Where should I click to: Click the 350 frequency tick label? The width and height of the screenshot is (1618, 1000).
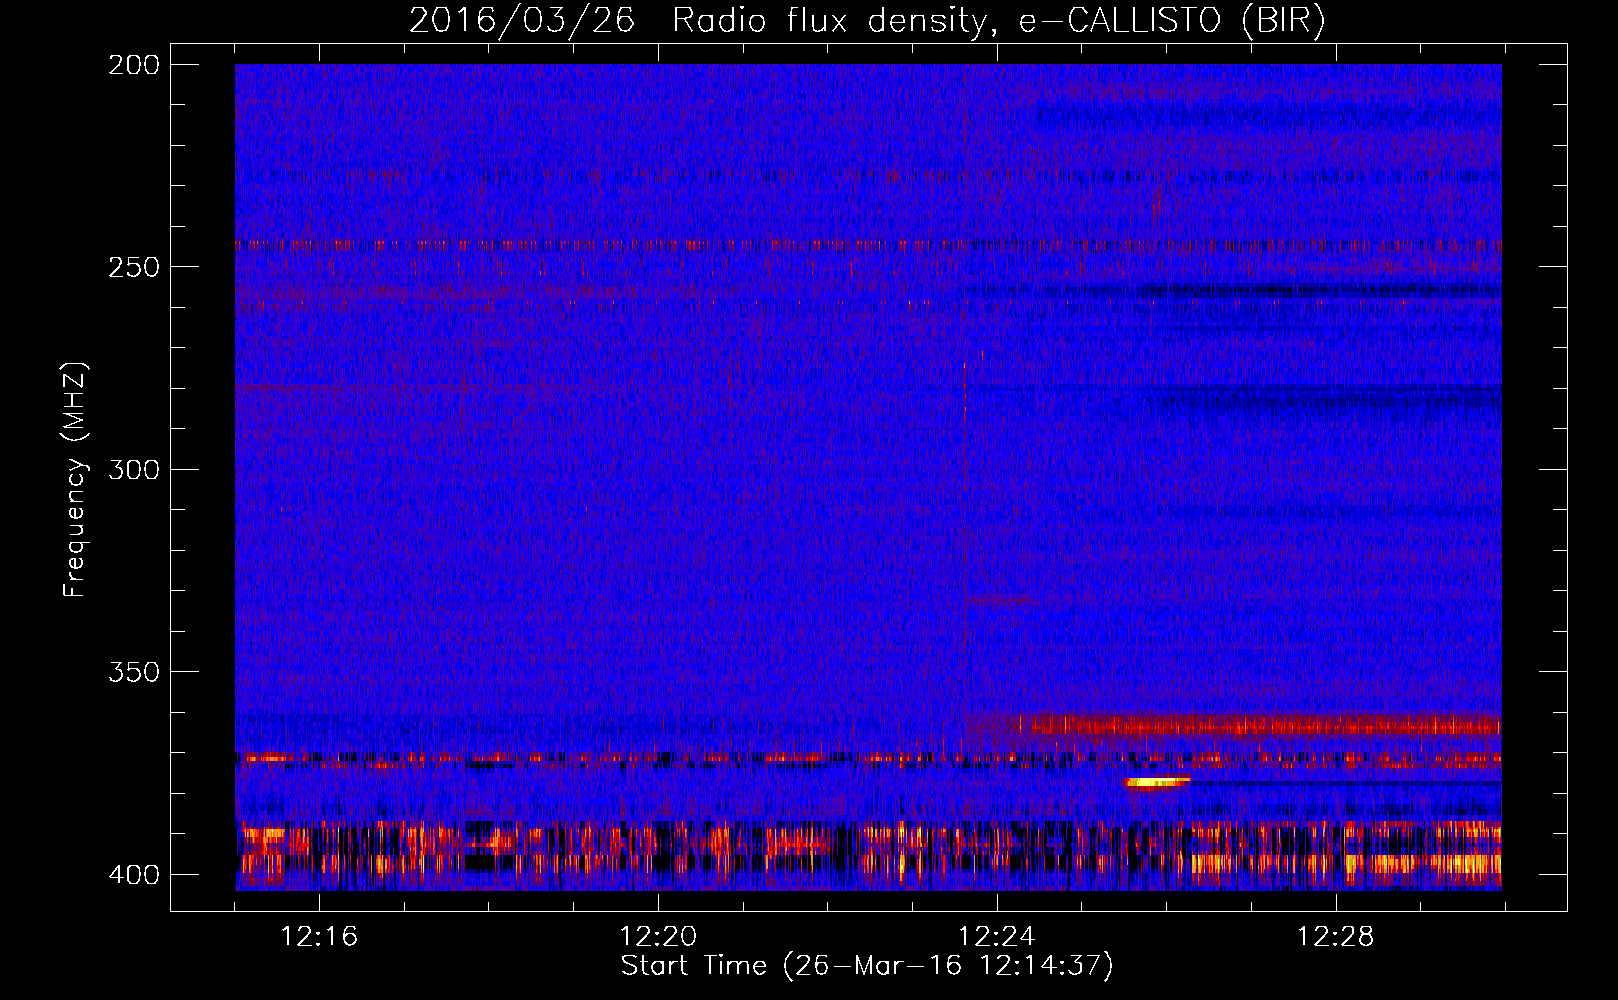click(x=133, y=672)
